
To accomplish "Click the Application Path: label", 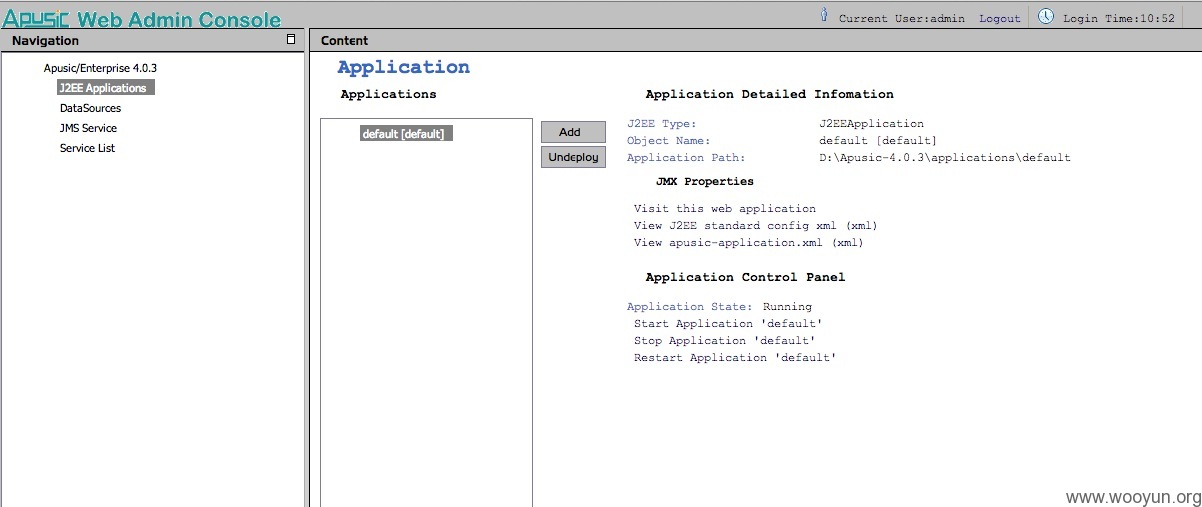I will pyautogui.click(x=687, y=158).
